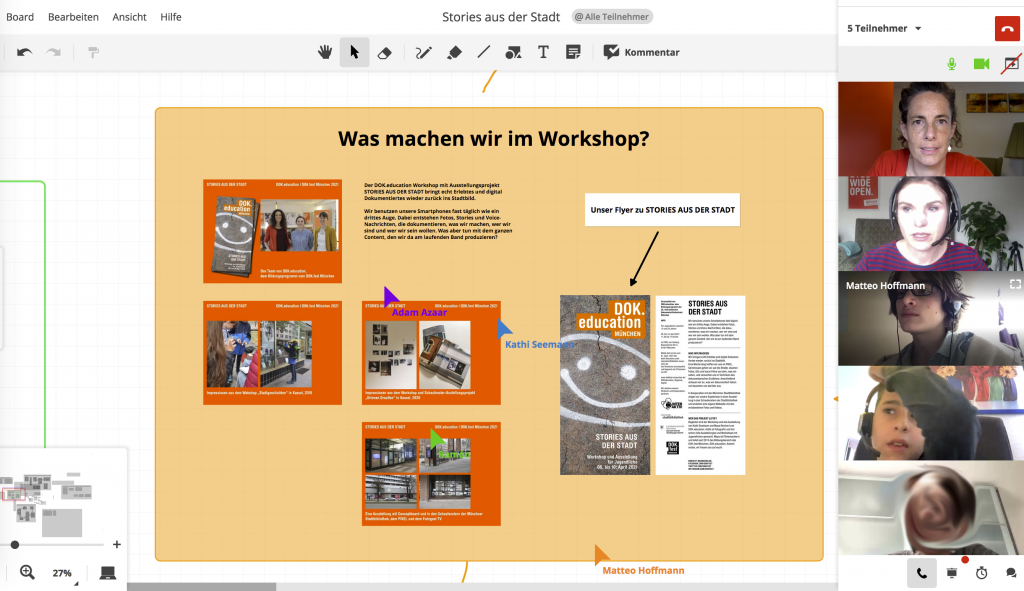
Task: Toggle the microphone mute
Action: pos(952,64)
